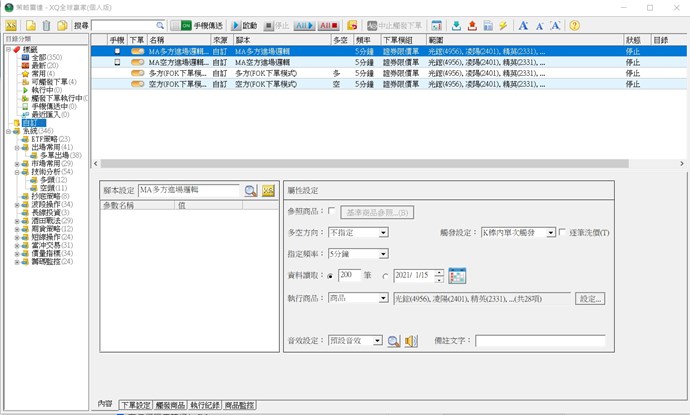This screenshot has height=415, width=690.
Task: Click the trash delete icon in toolbar
Action: (x=46, y=25)
